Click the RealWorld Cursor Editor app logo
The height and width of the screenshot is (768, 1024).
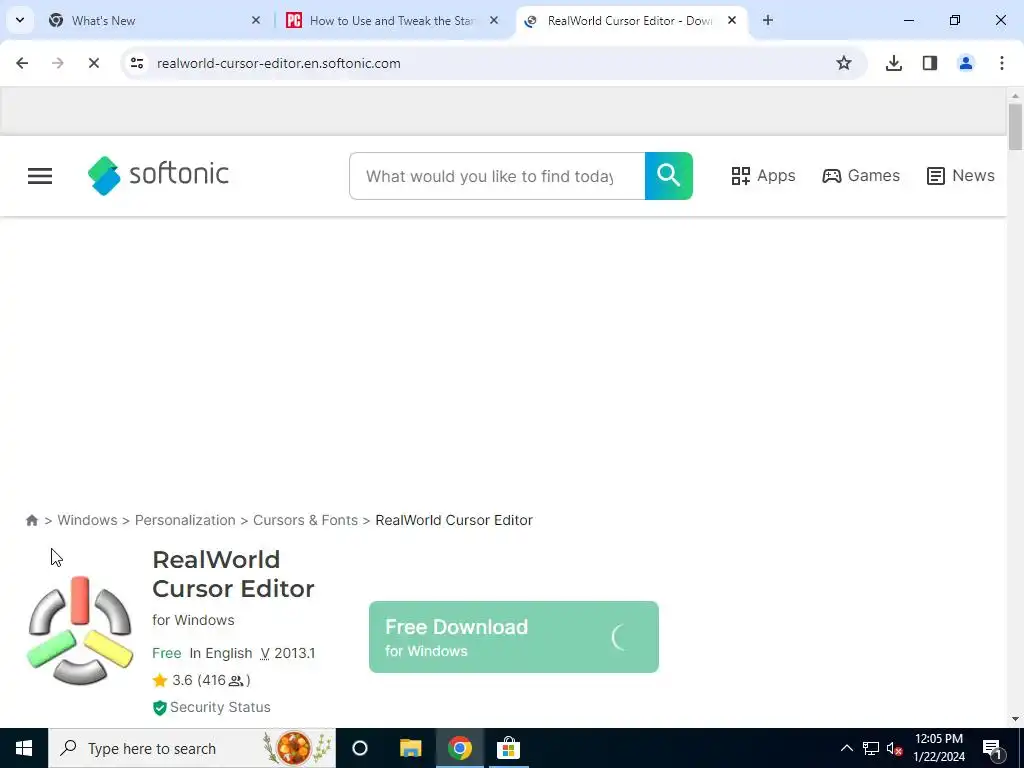click(80, 630)
